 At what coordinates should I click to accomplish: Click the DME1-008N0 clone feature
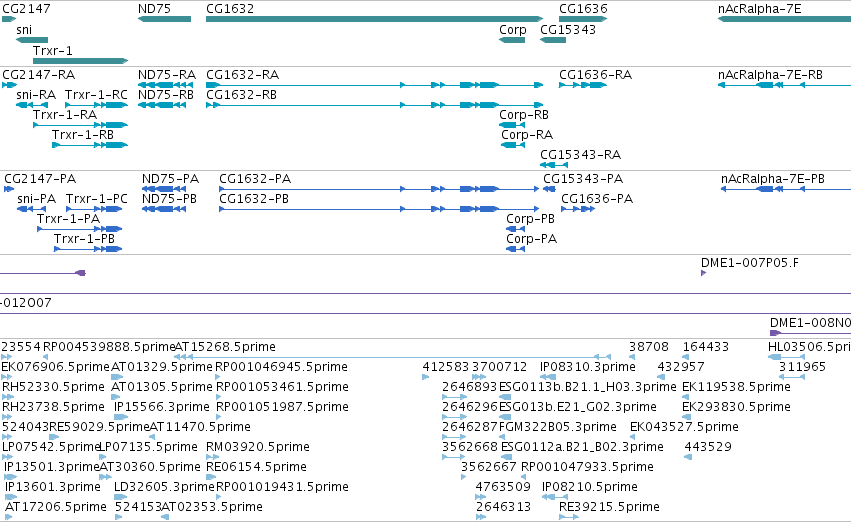(810, 333)
